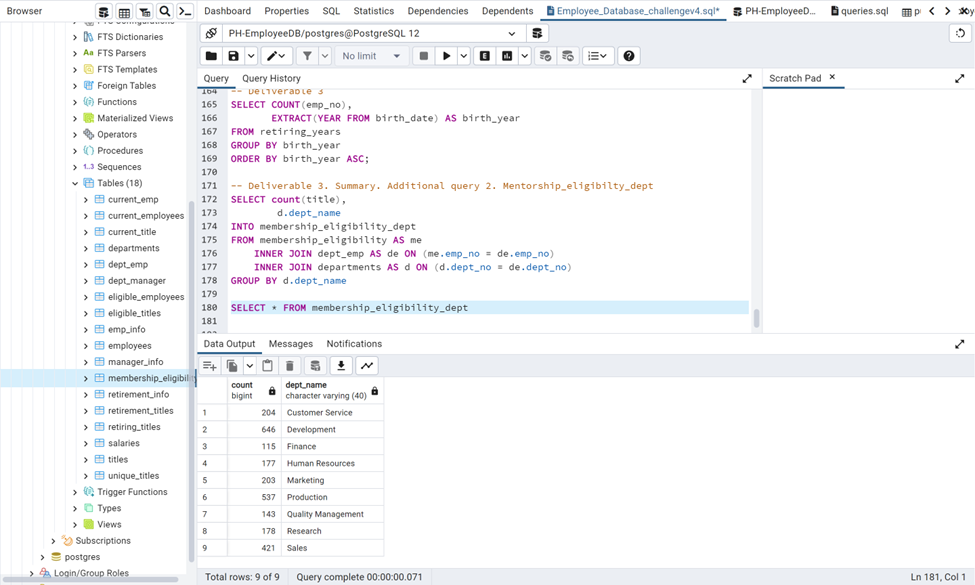The image size is (975, 585).
Task: Click the Delete row trash icon
Action: pyautogui.click(x=289, y=365)
